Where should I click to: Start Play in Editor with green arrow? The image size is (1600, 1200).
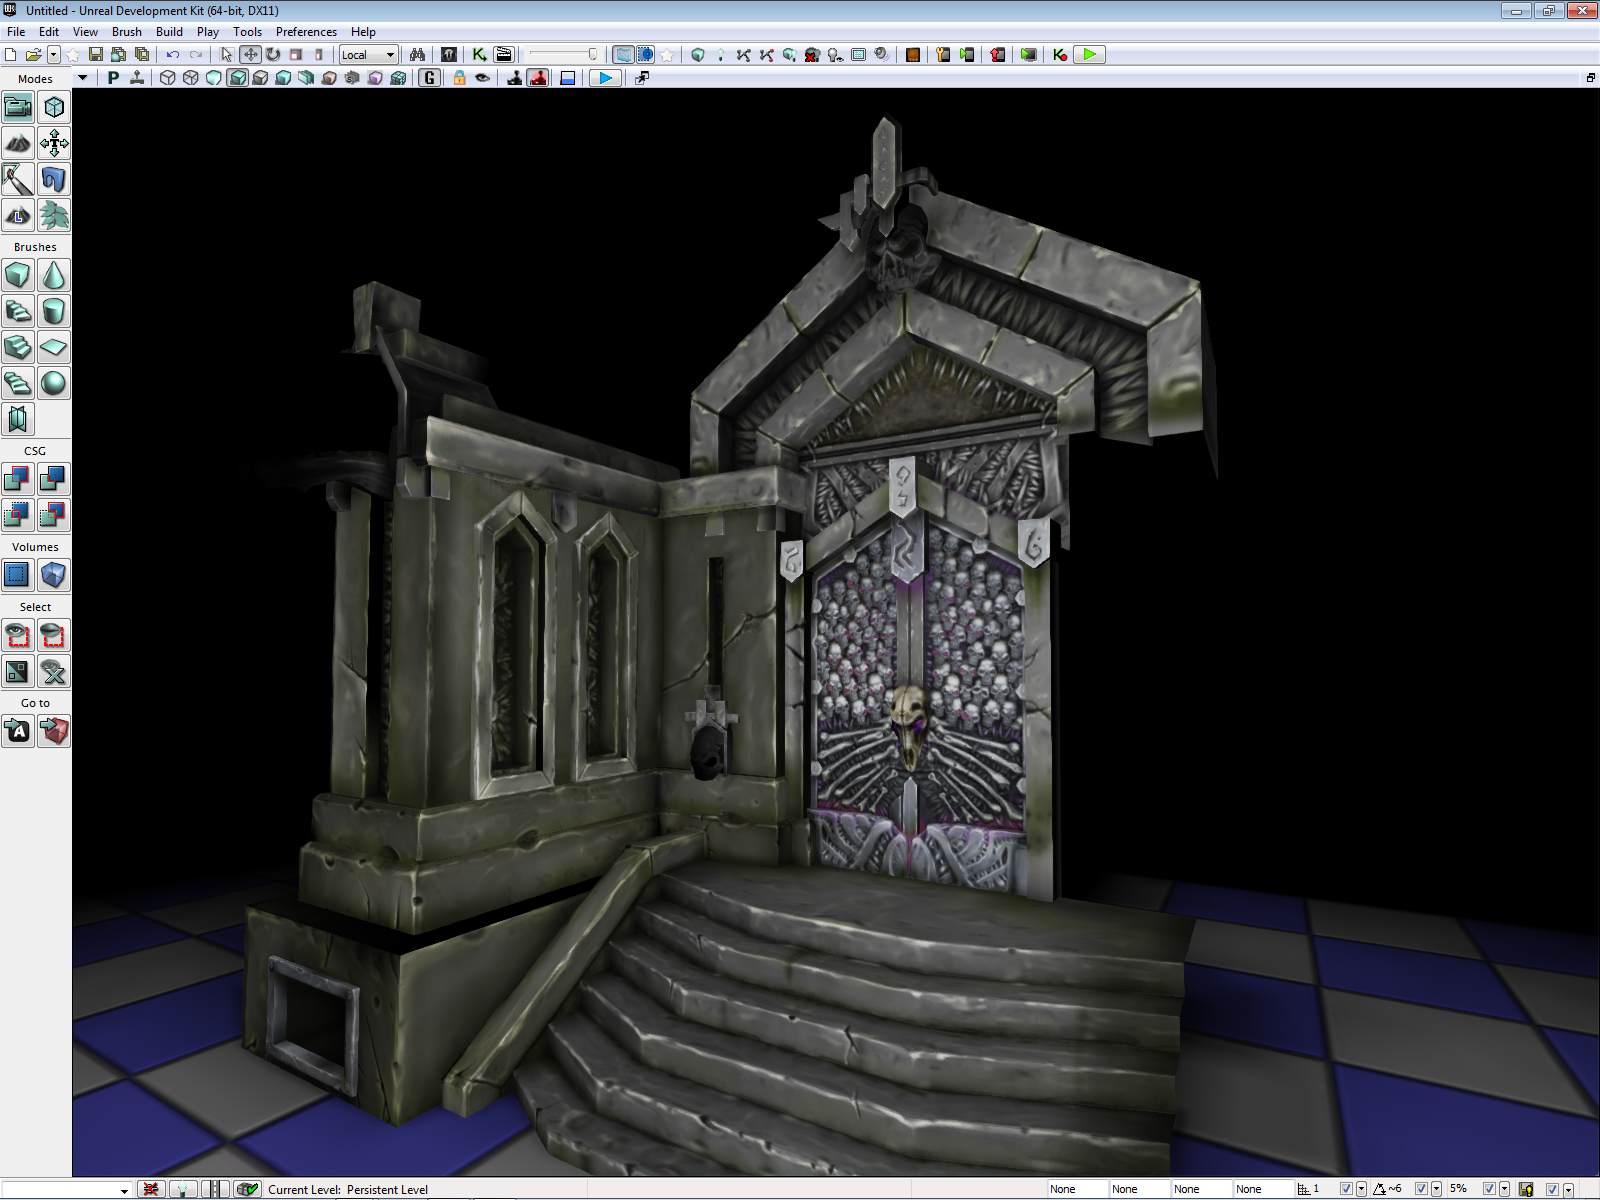point(1089,55)
